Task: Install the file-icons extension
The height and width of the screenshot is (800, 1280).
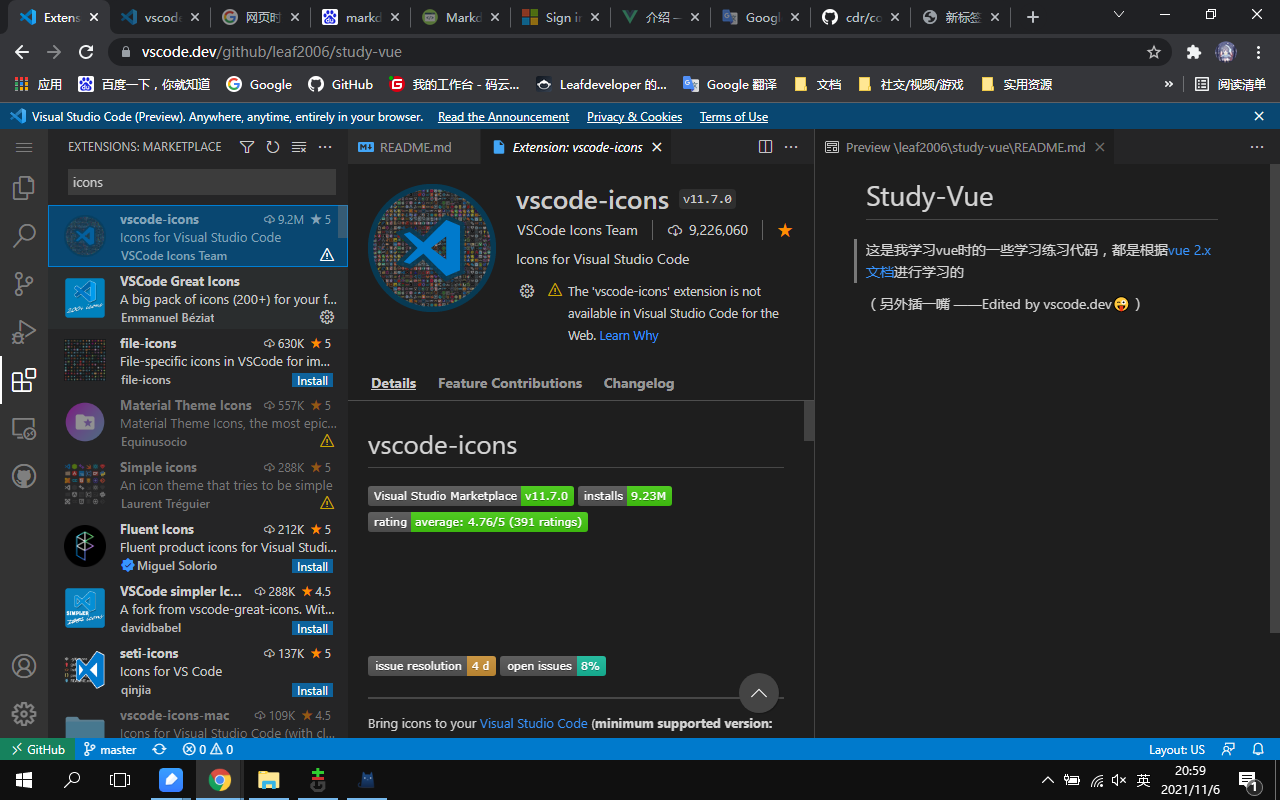Action: tap(312, 380)
